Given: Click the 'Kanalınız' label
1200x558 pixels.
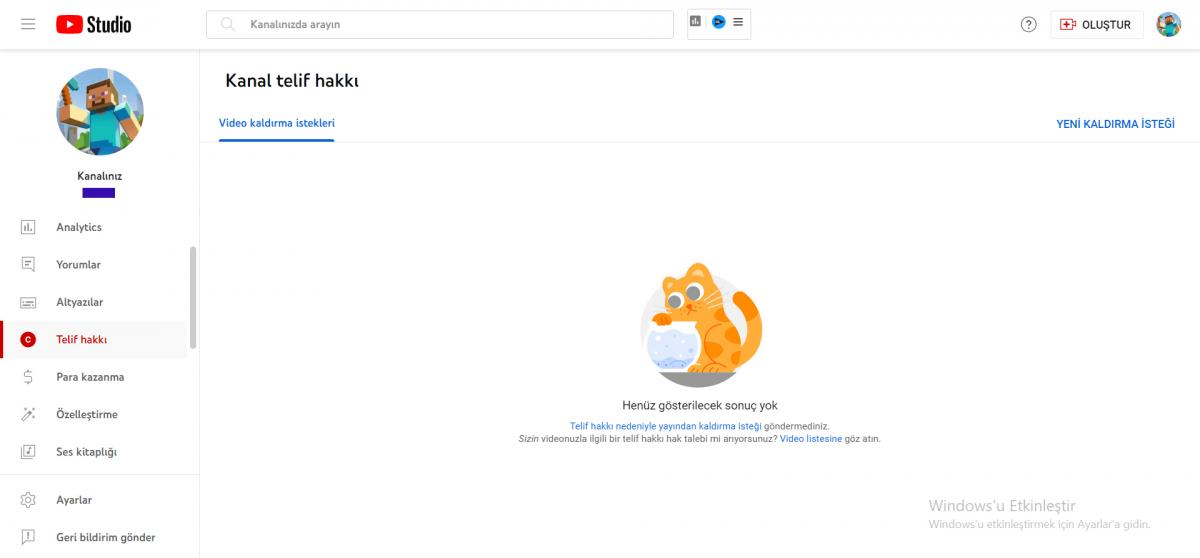Looking at the screenshot, I should pos(99,176).
